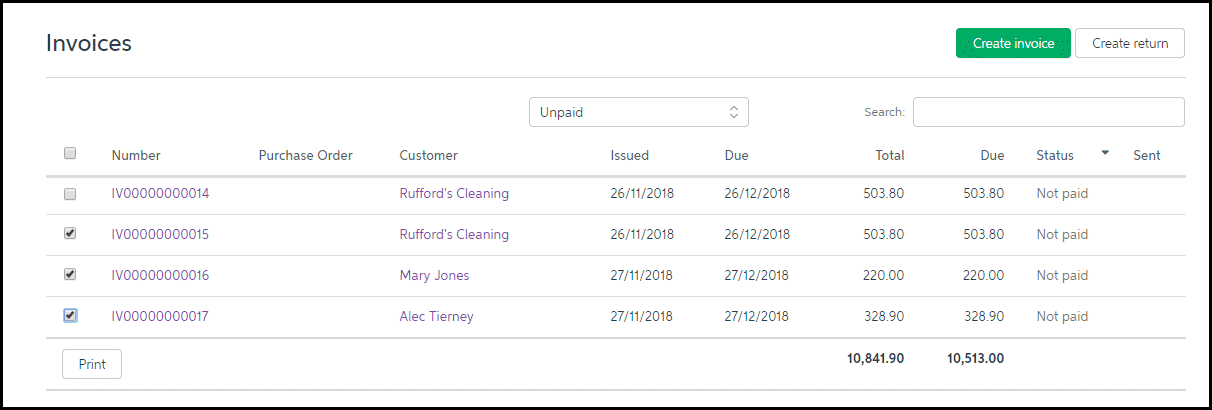
Task: Open invoice IV00000000017 link
Action: click(160, 316)
